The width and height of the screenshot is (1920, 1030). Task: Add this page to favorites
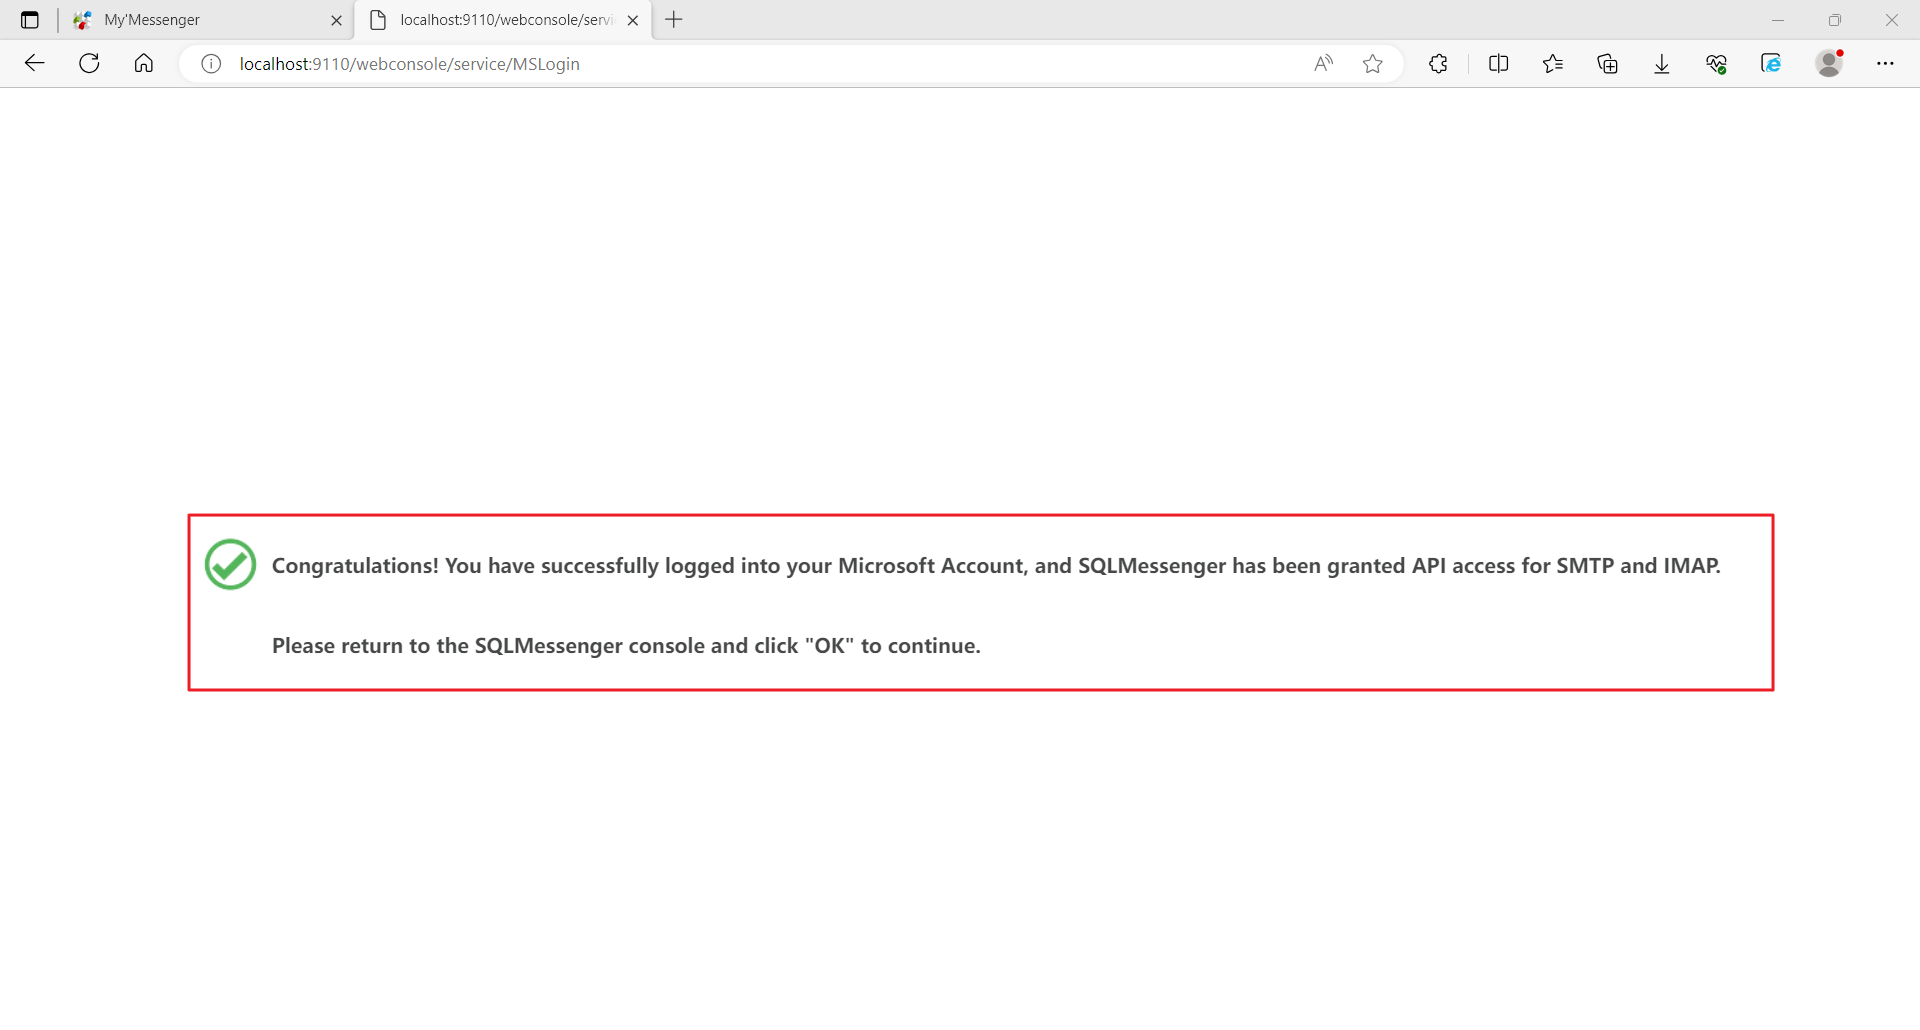(1373, 64)
